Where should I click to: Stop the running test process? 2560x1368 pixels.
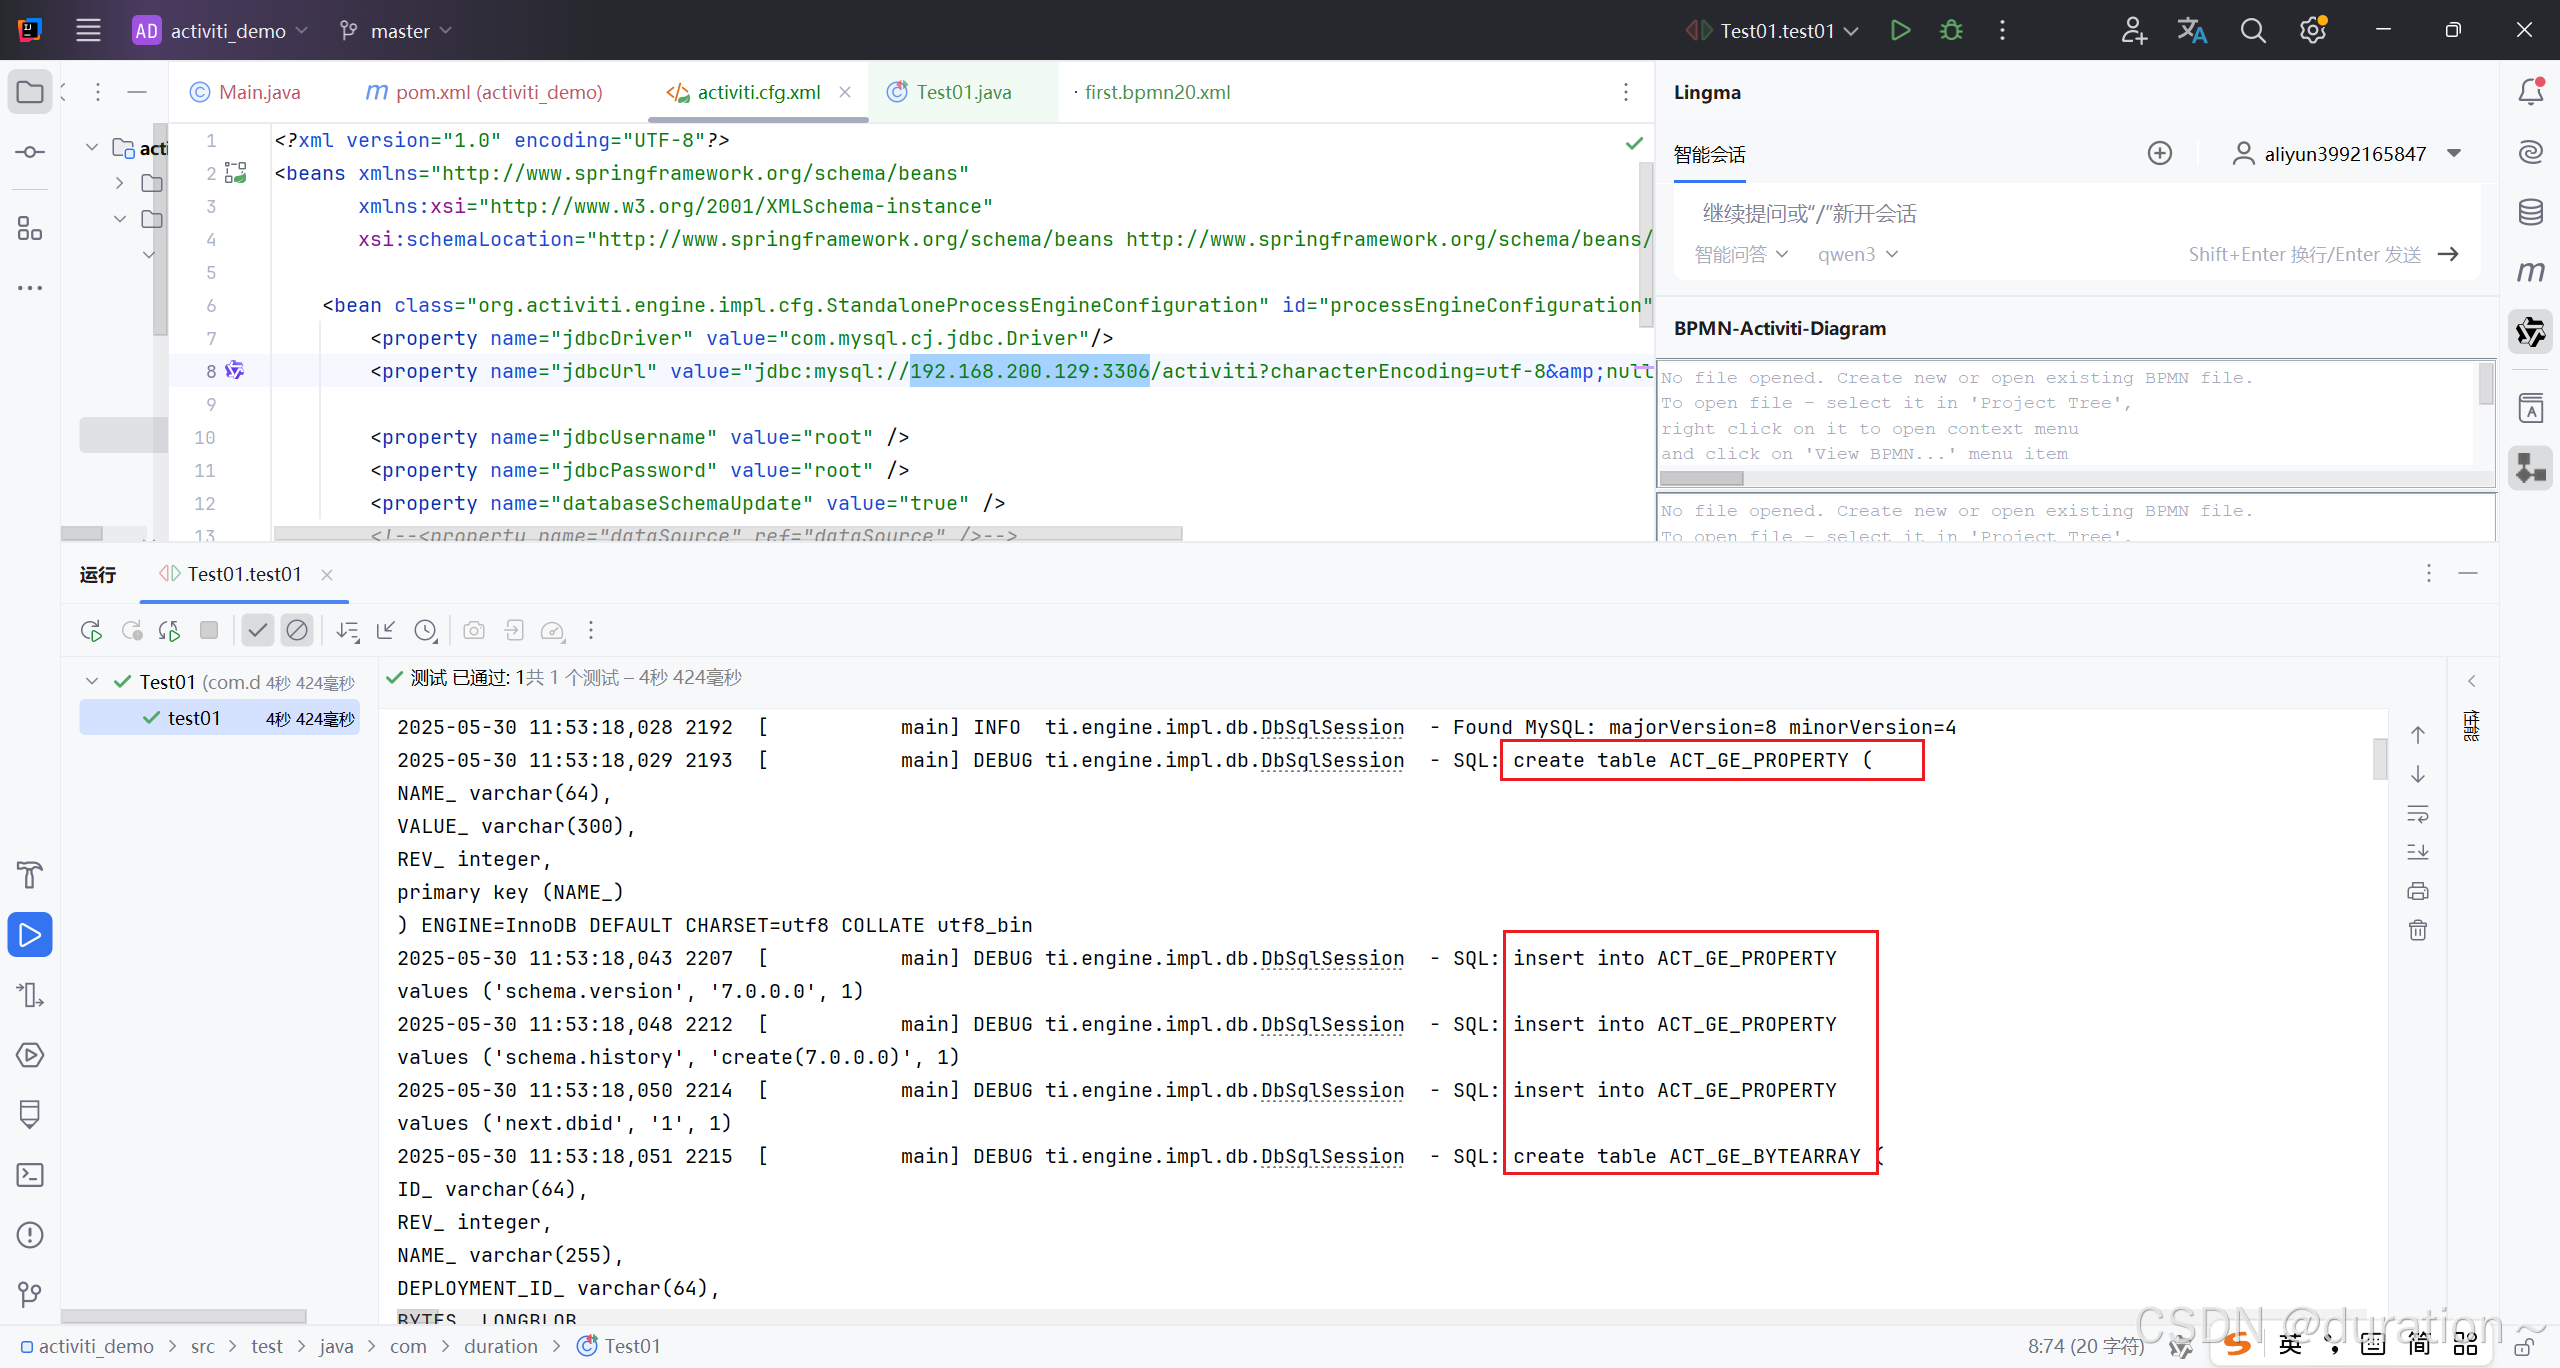209,630
